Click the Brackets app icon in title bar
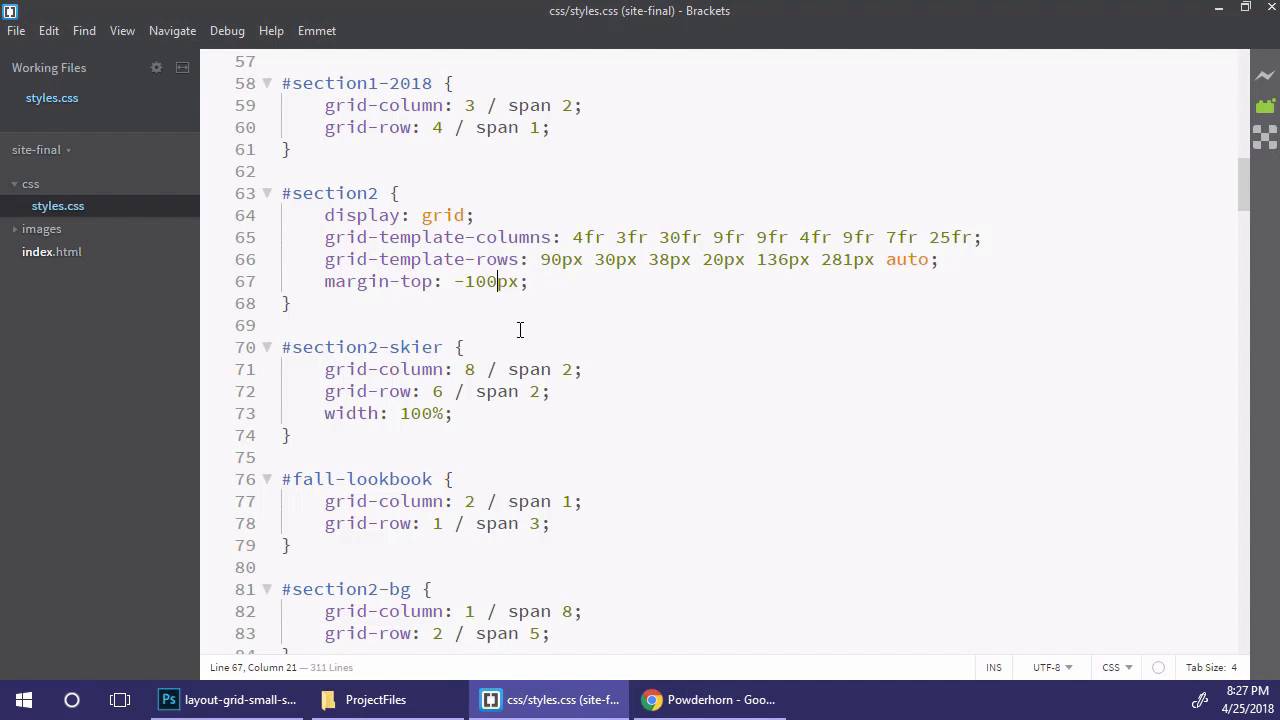This screenshot has height=720, width=1280. 10,11
